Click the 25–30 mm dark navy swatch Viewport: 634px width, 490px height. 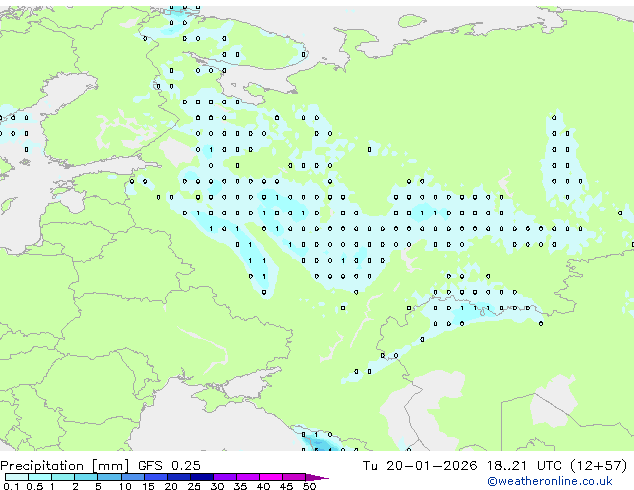click(x=202, y=477)
